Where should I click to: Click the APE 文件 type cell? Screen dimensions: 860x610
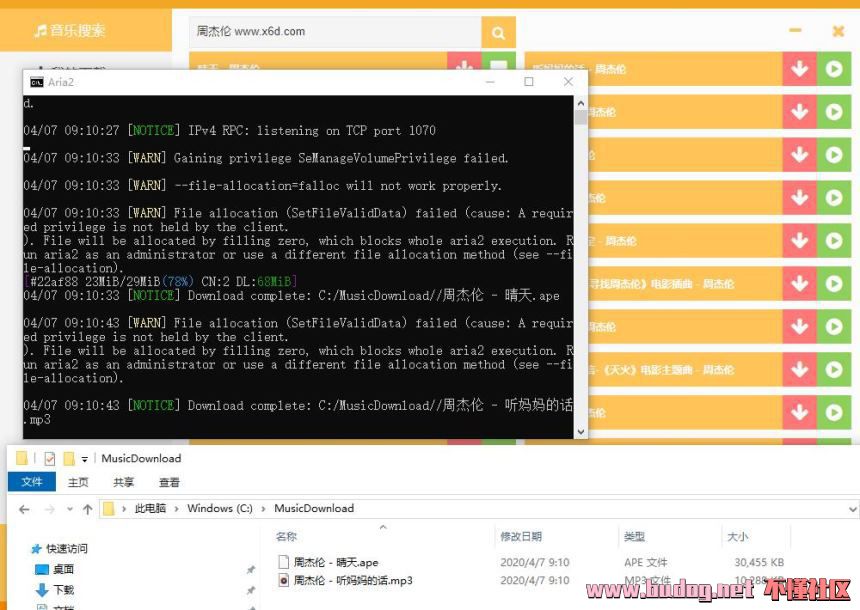point(646,562)
